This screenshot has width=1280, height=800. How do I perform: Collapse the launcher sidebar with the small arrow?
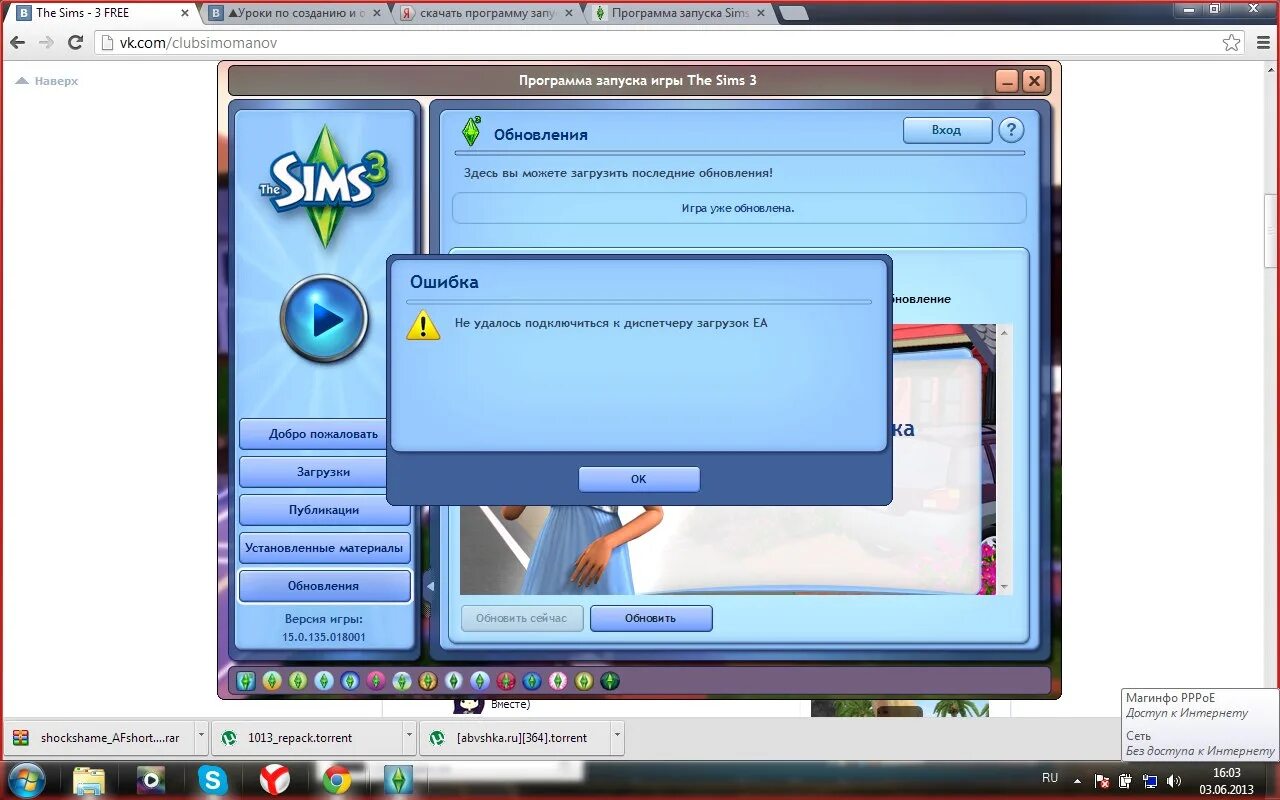[430, 586]
